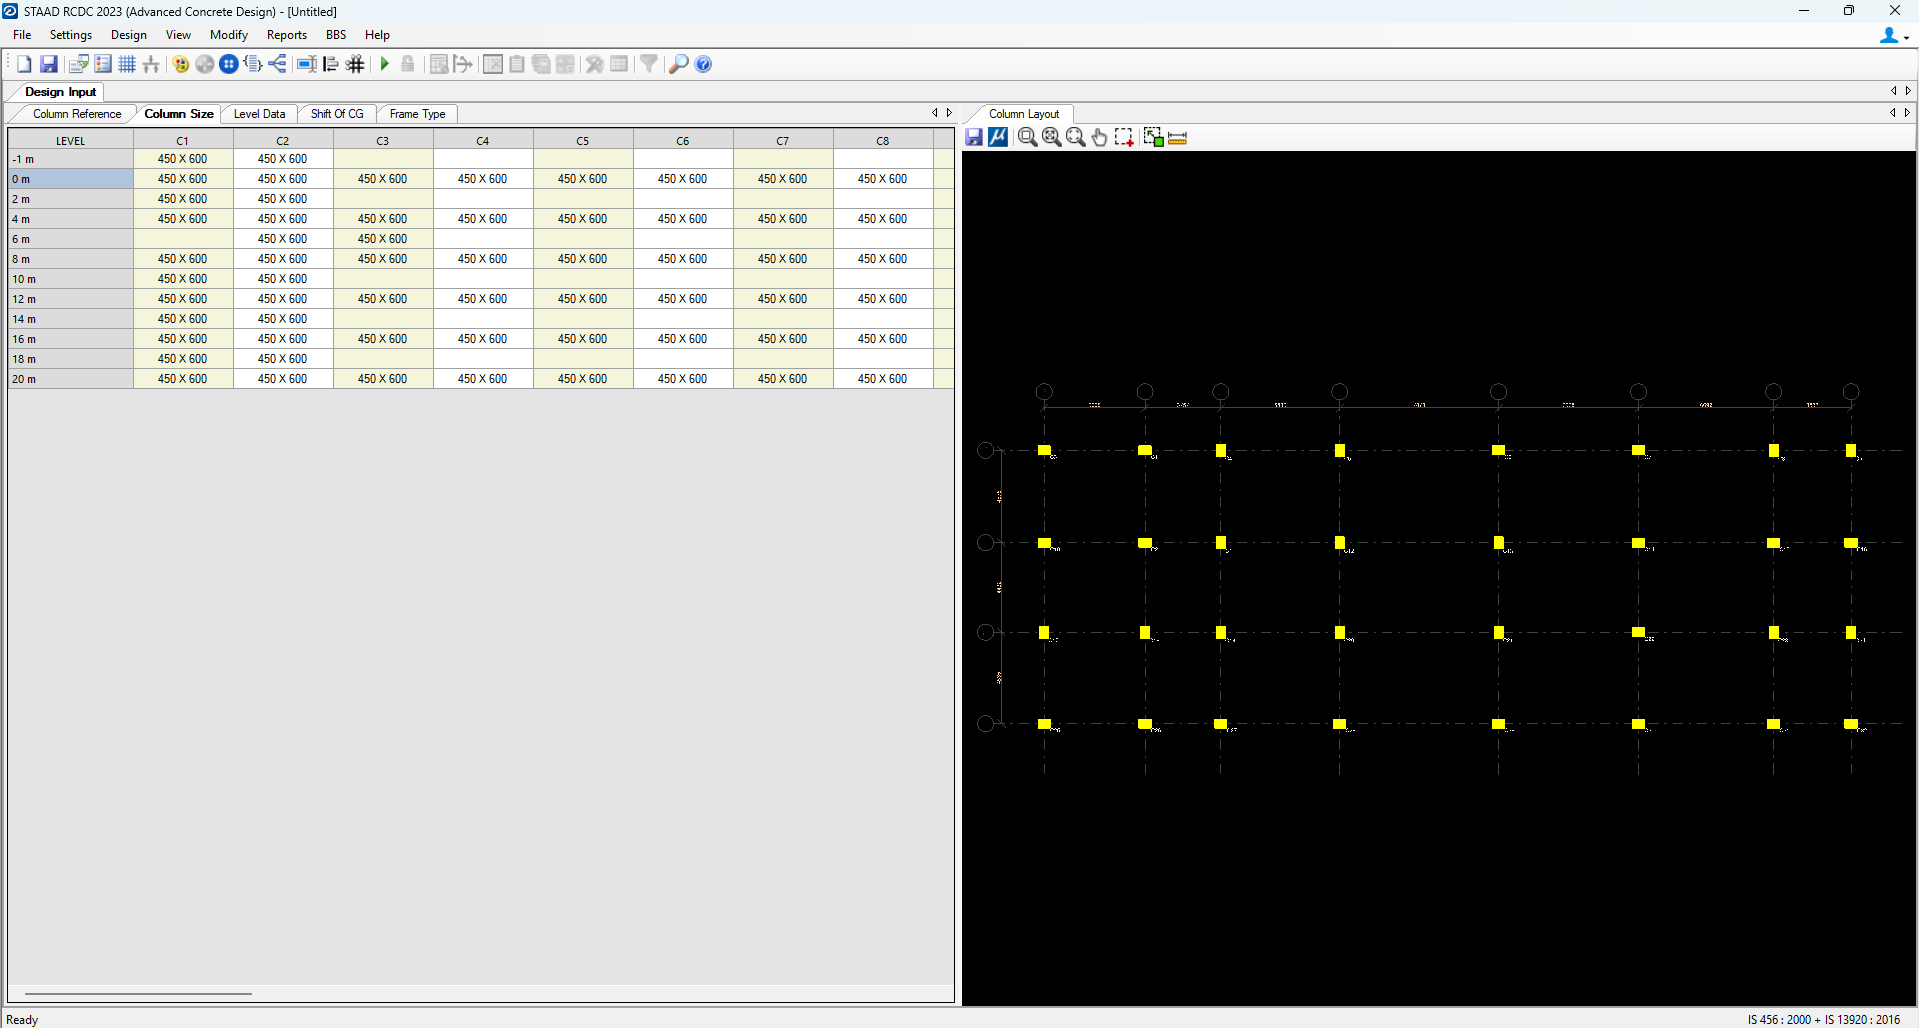Click the color palette icon in toolbar
The width and height of the screenshot is (1919, 1028).
point(180,64)
